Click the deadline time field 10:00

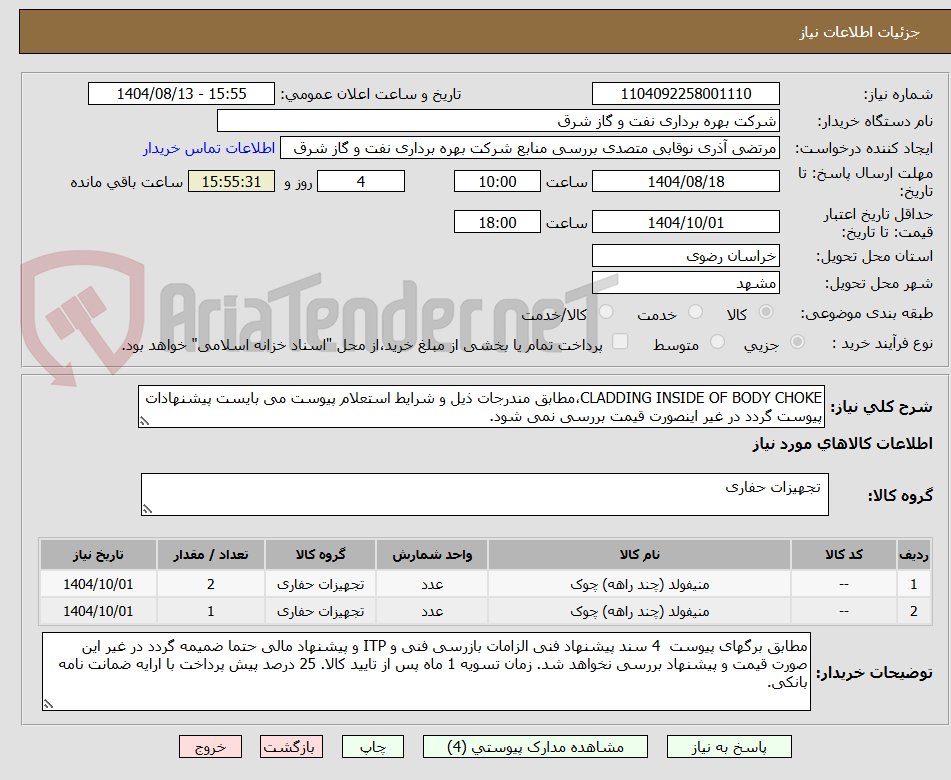pyautogui.click(x=497, y=181)
